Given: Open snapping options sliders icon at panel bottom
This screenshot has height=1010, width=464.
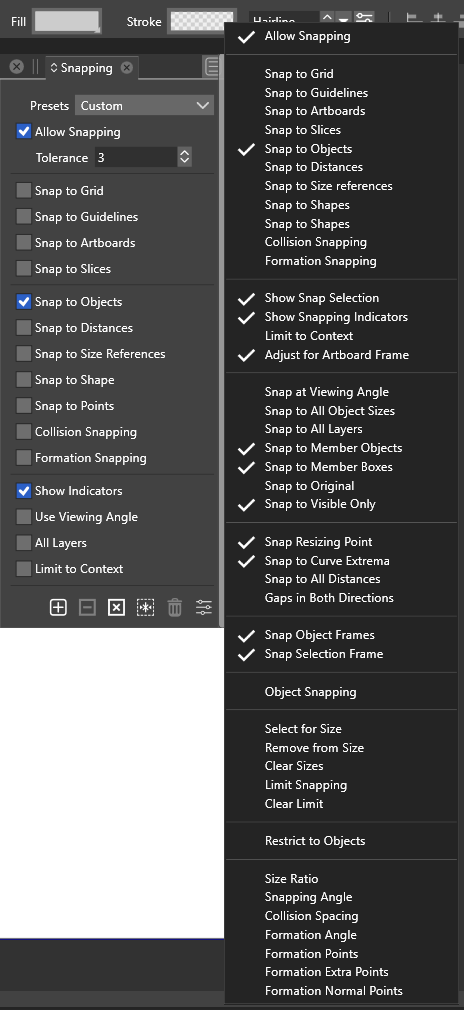Looking at the screenshot, I should coord(204,607).
